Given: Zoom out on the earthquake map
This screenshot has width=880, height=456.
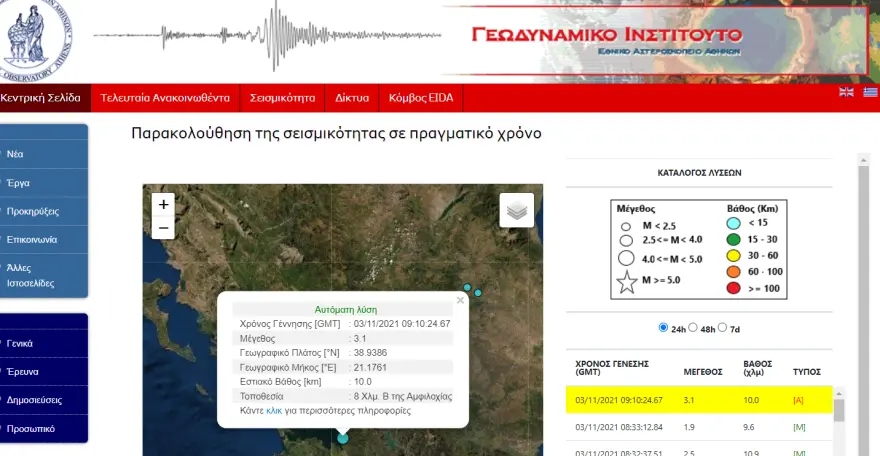Looking at the screenshot, I should click(x=164, y=228).
